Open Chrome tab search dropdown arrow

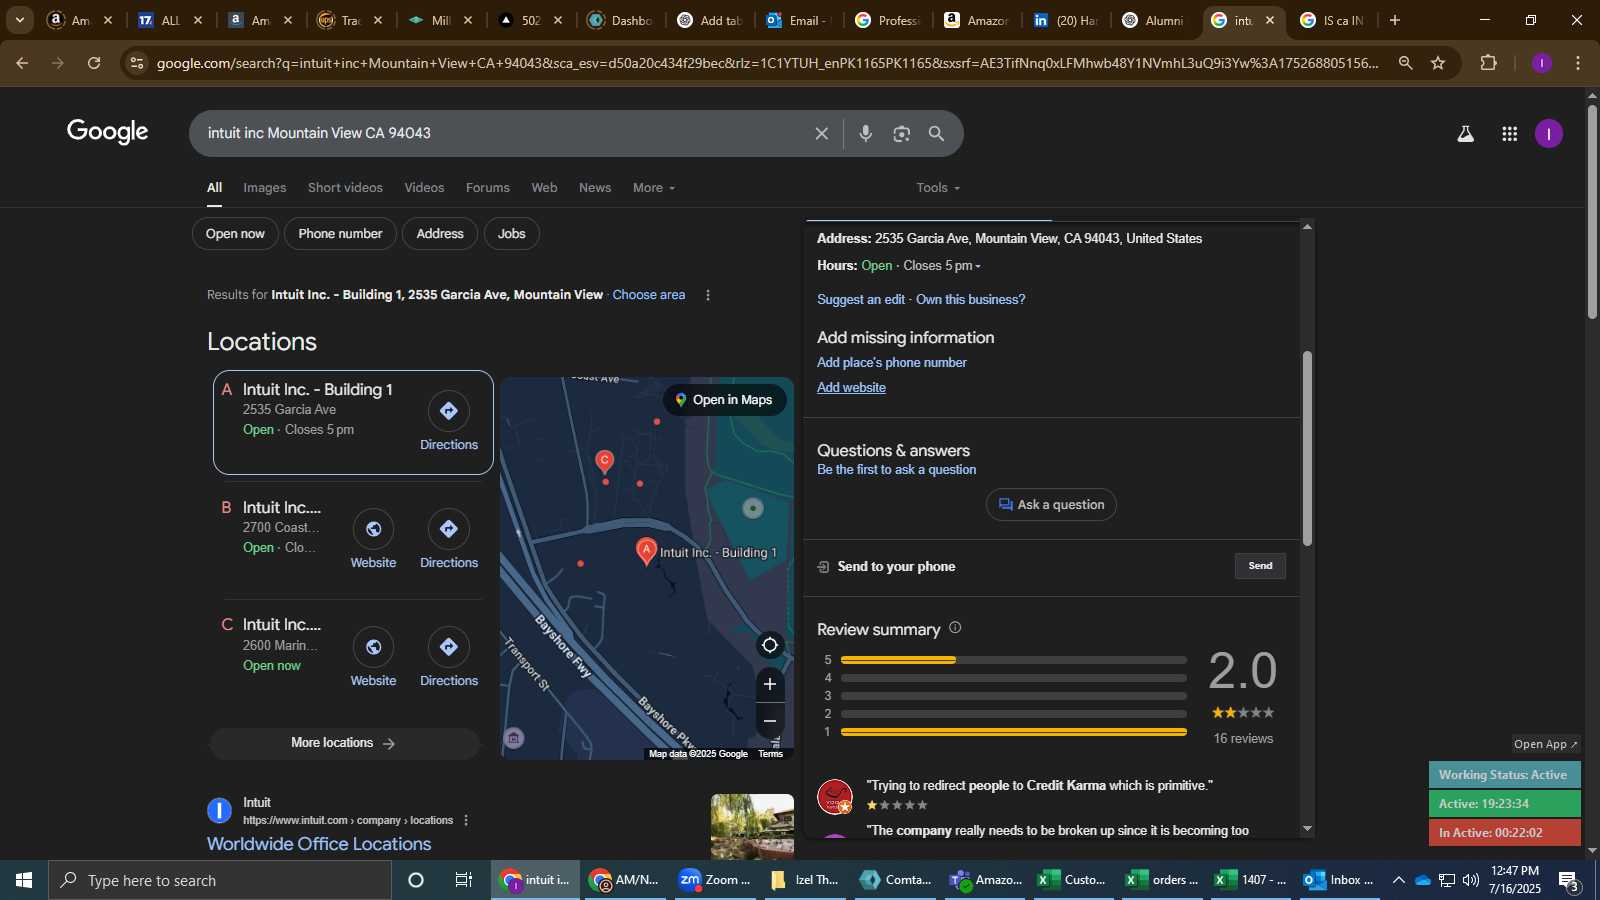[x=19, y=20]
